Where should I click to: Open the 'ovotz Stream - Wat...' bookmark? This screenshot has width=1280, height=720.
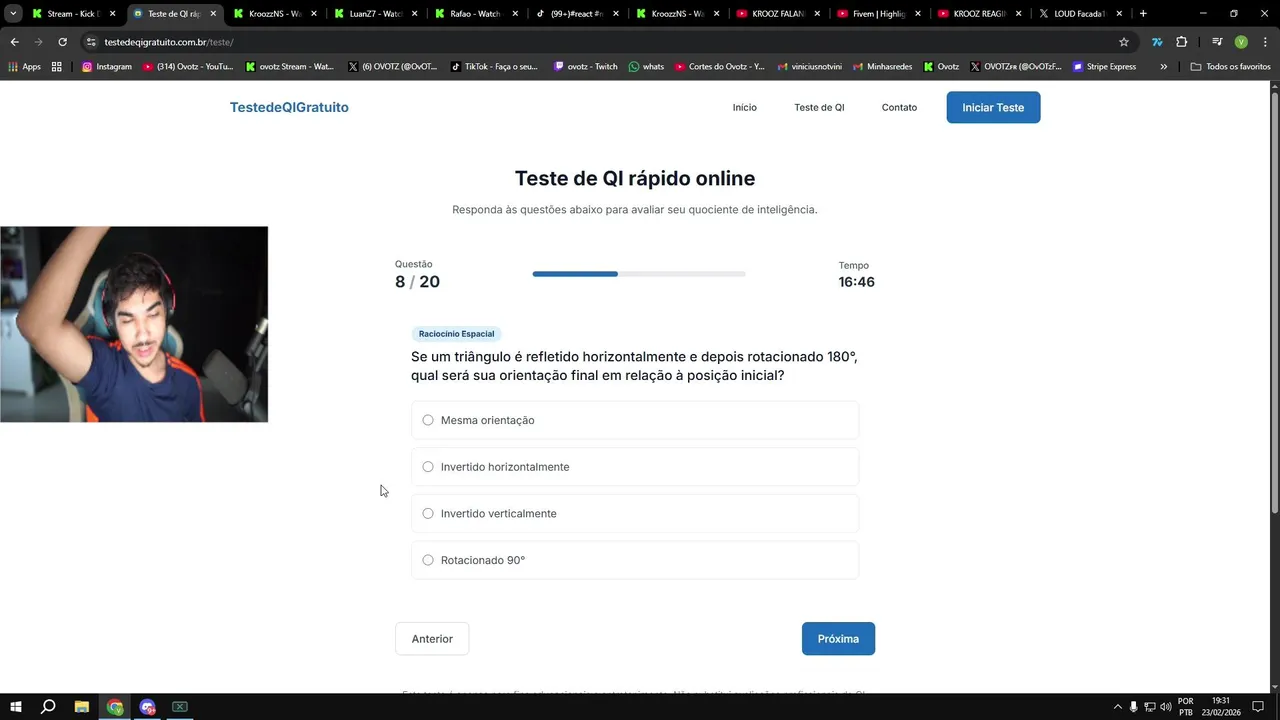pyautogui.click(x=290, y=67)
